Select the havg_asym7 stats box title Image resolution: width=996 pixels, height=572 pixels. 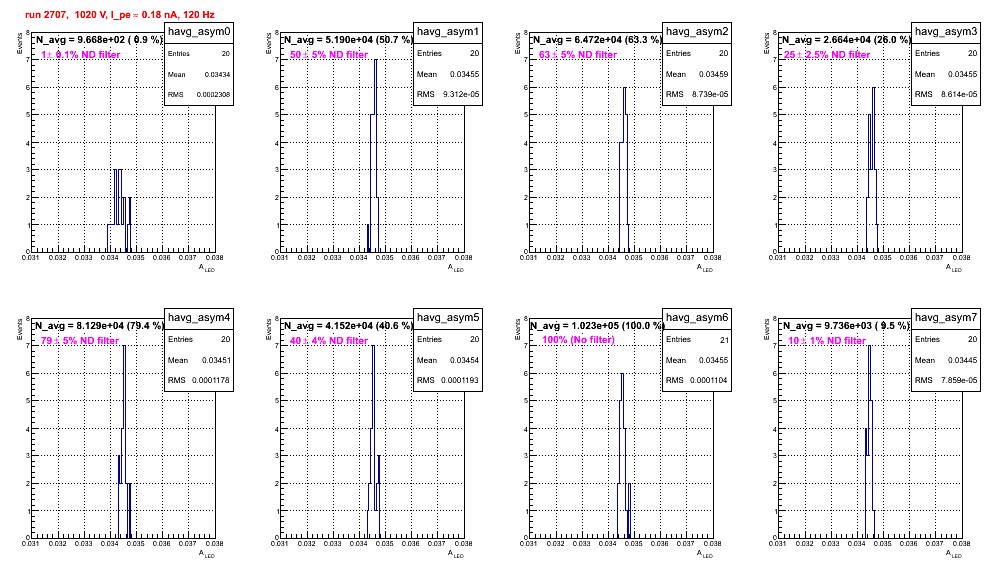tap(946, 317)
